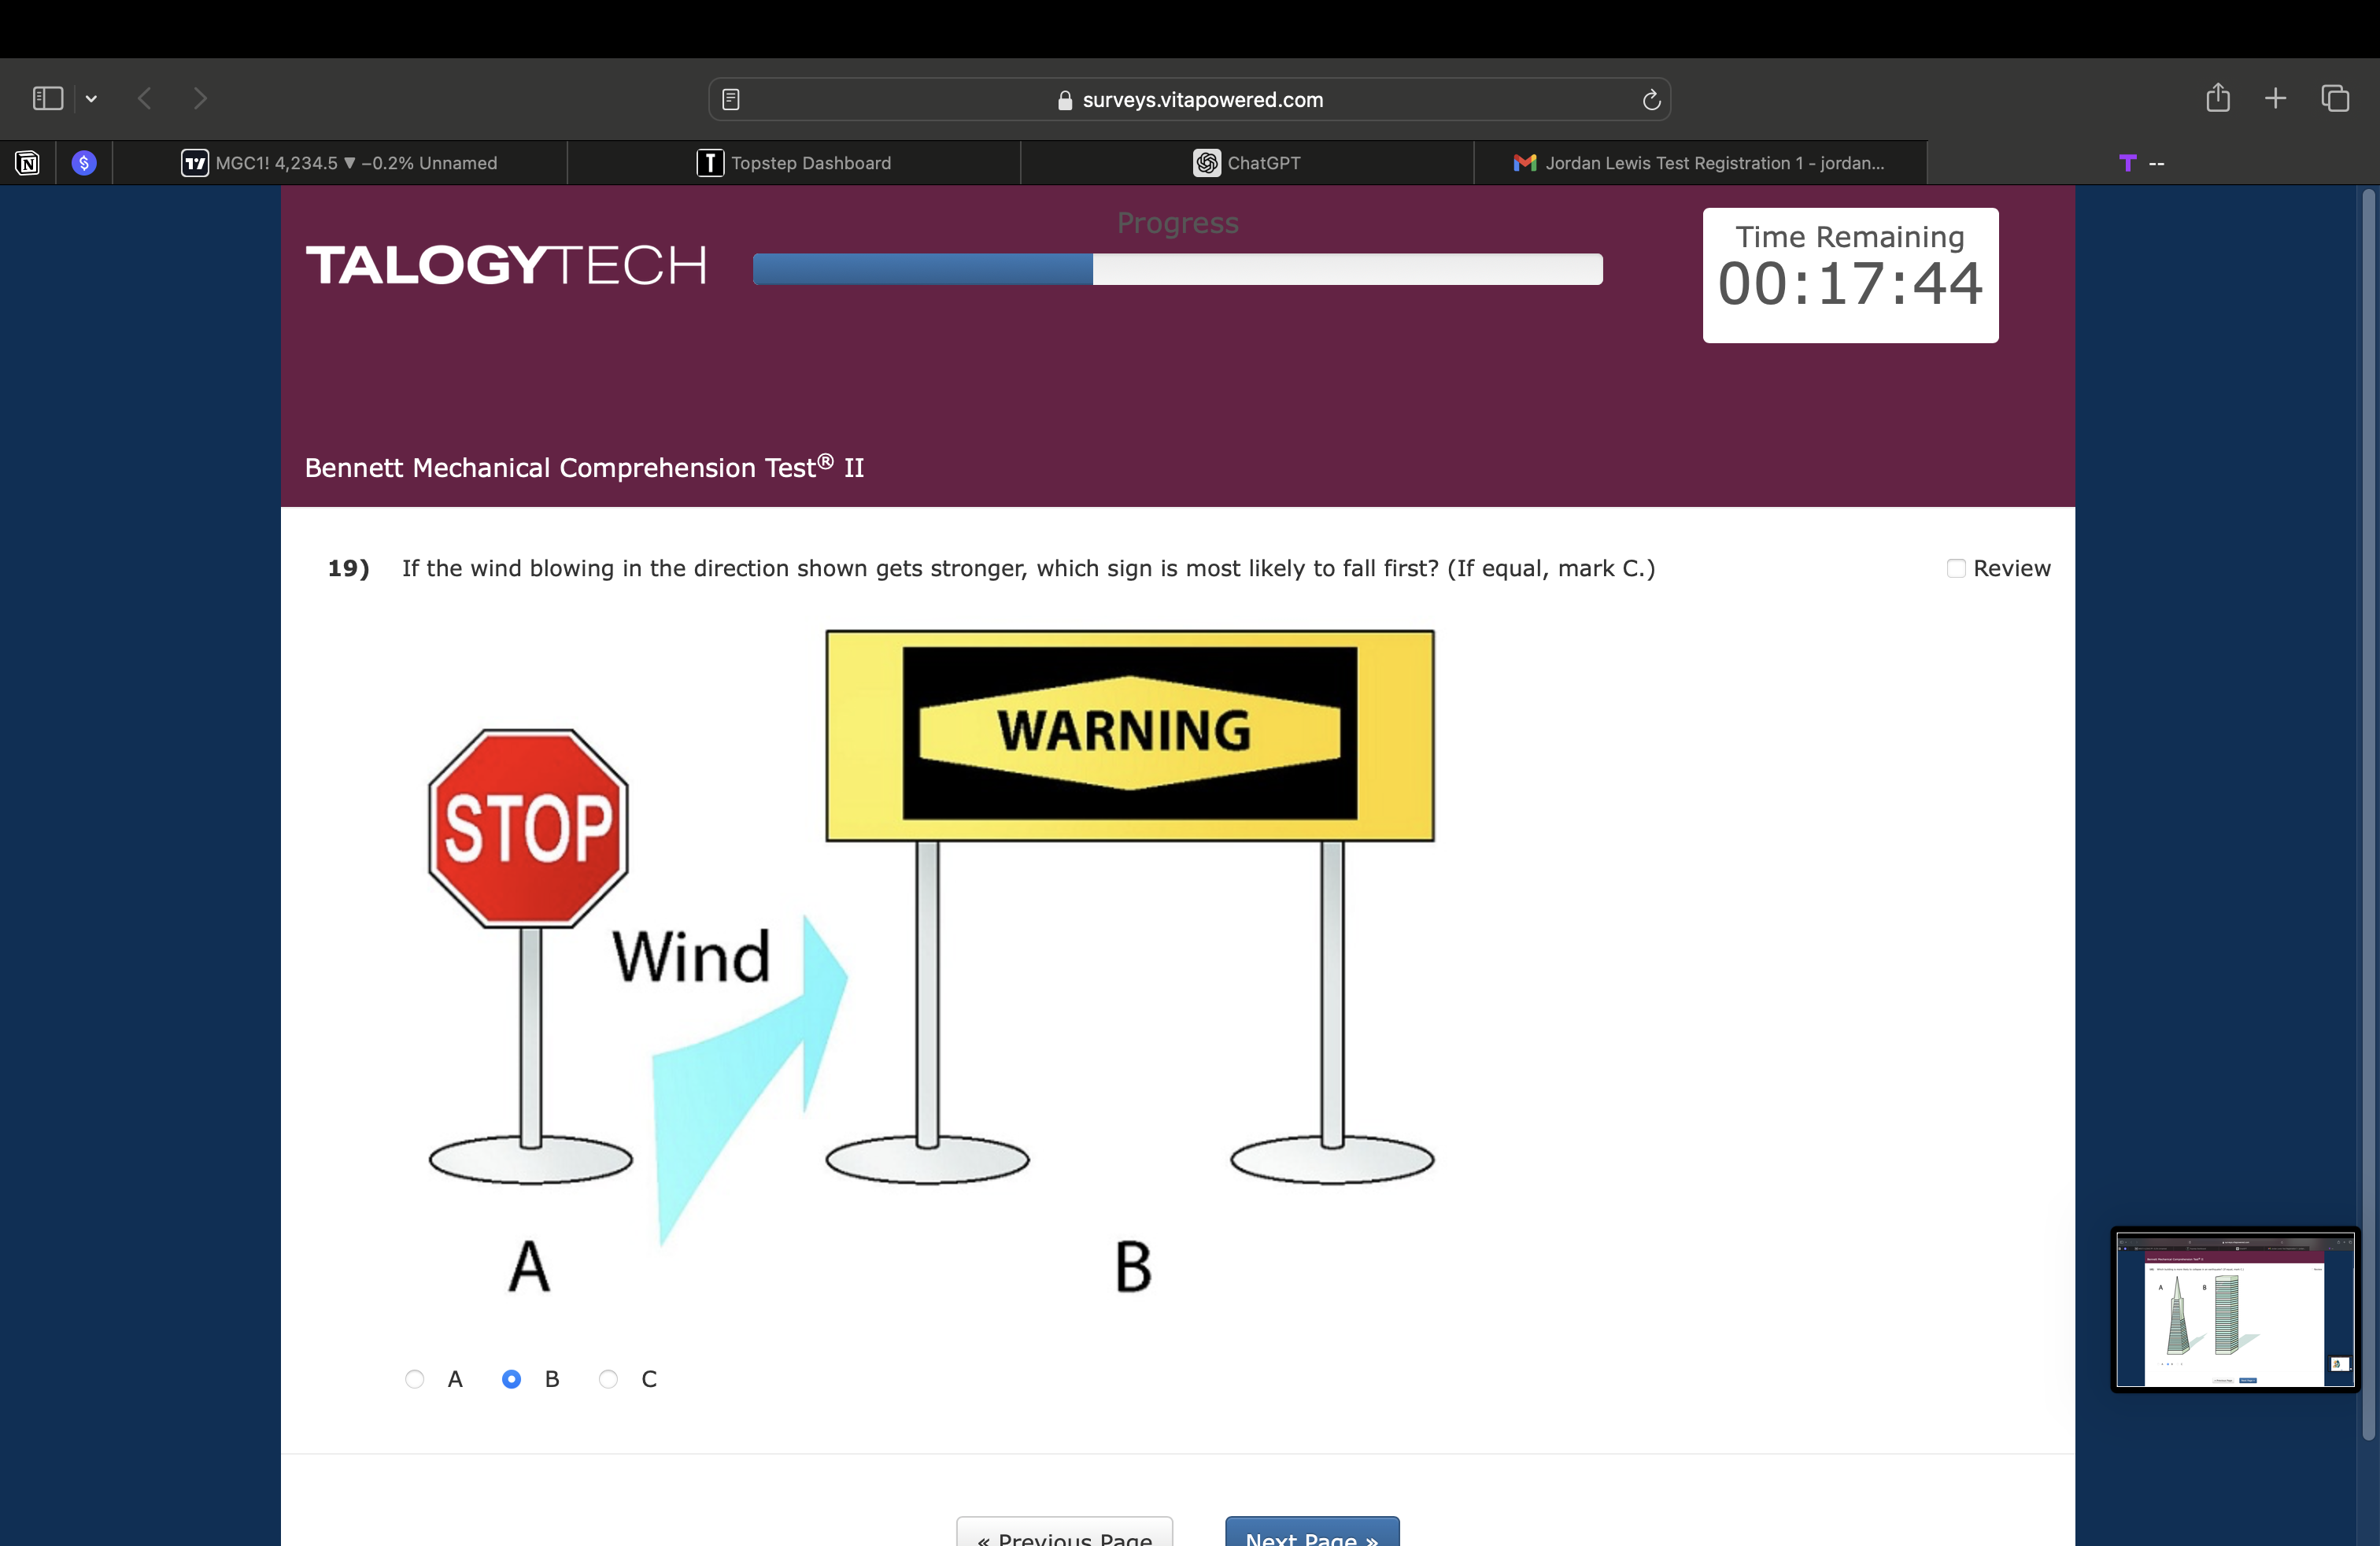Click the test progress bar
Image resolution: width=2380 pixels, height=1546 pixels.
pos(1177,269)
